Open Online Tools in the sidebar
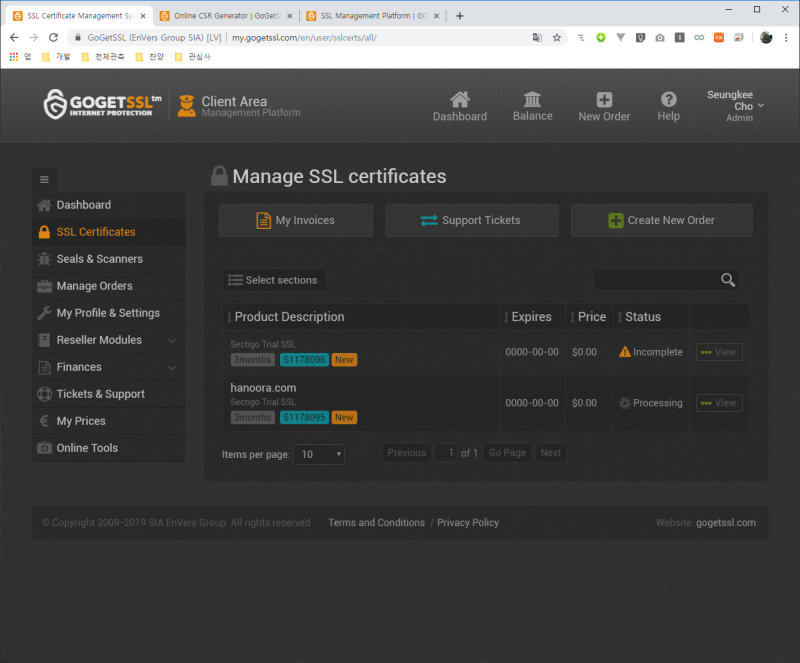The height and width of the screenshot is (663, 800). point(109,448)
